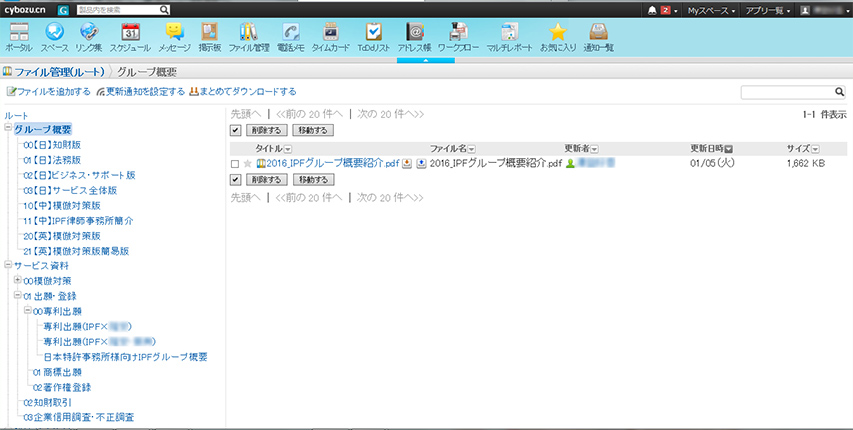Open the お気に入り star icon

coord(558,32)
